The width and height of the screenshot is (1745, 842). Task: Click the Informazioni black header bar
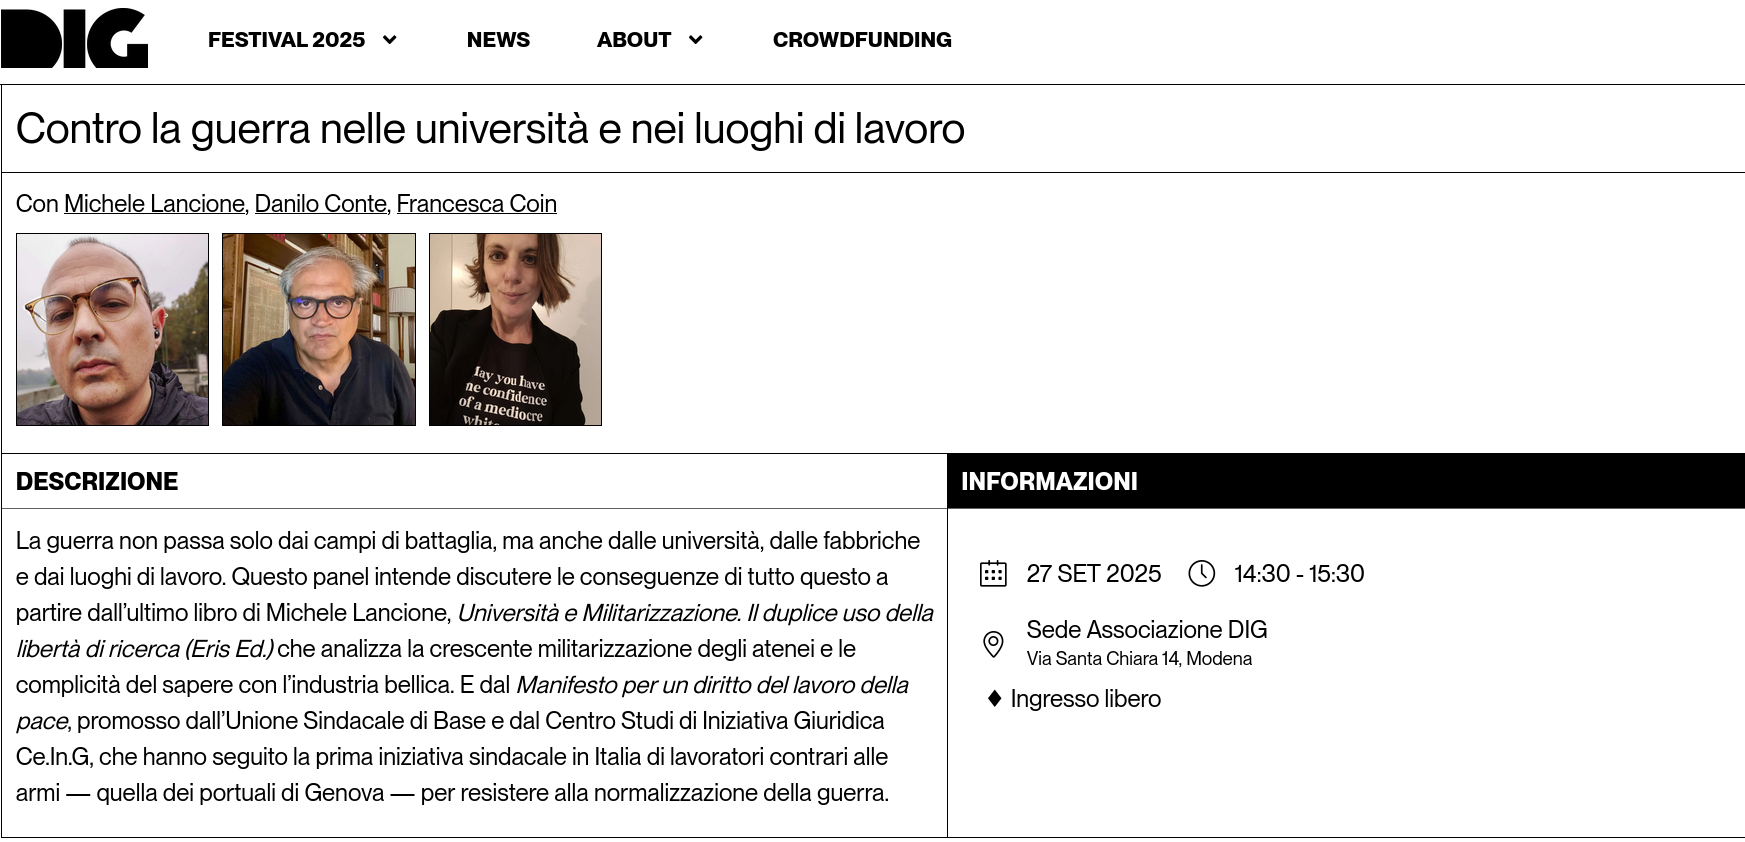[1345, 481]
